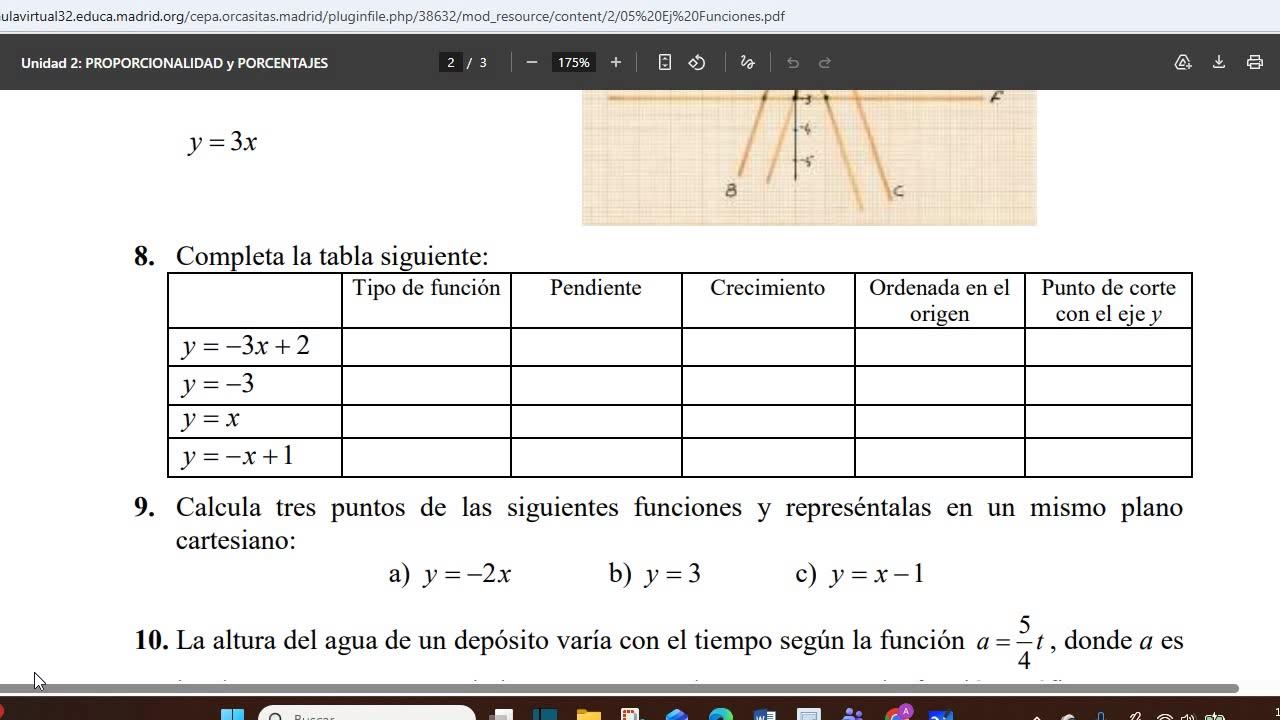Open File Explorer from the taskbar

click(x=588, y=714)
